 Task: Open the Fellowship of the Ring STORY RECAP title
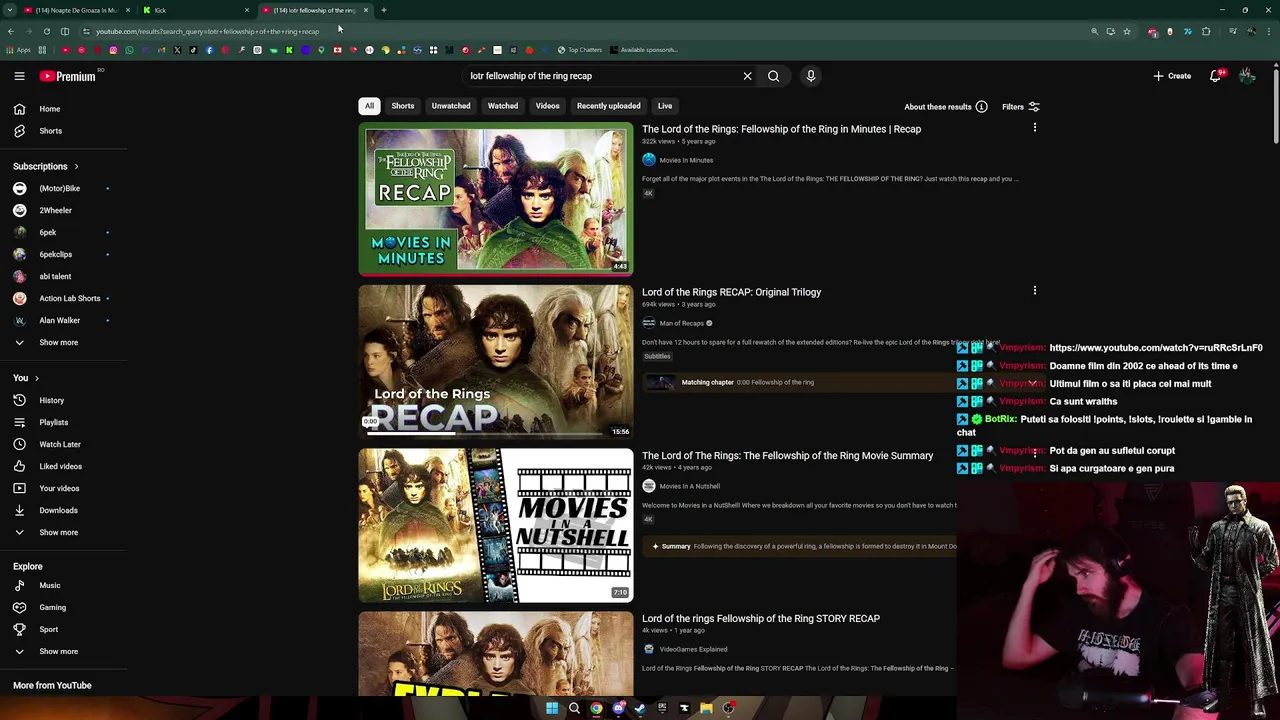click(x=761, y=619)
